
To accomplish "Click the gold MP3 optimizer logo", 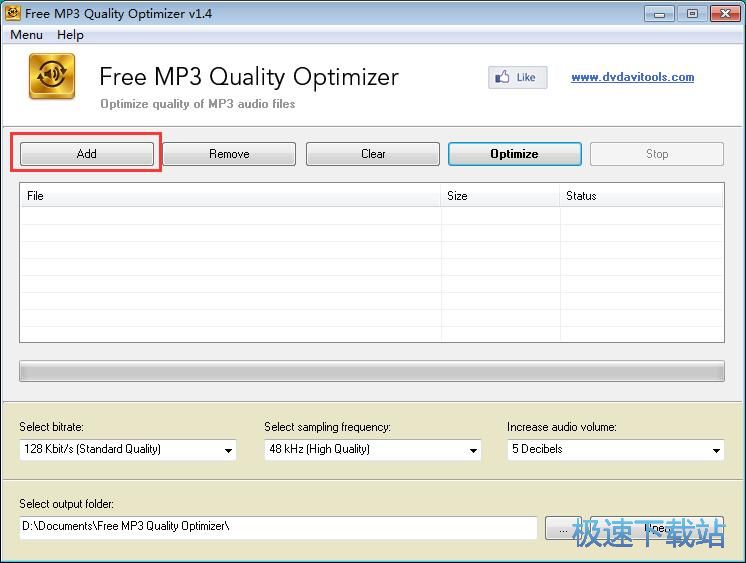I will (x=52, y=77).
